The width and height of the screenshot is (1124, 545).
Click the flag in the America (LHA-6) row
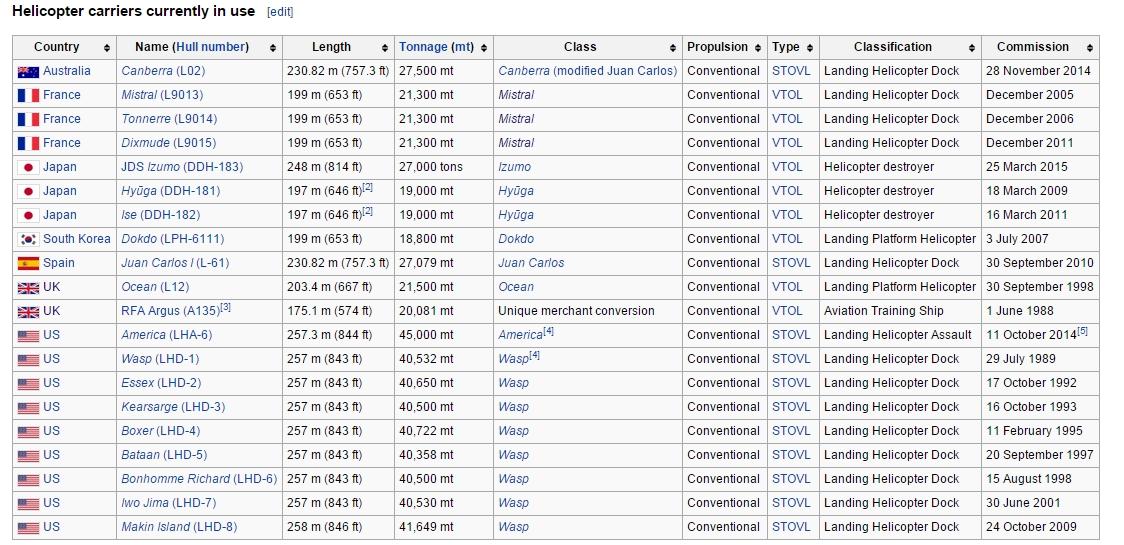click(x=28, y=336)
